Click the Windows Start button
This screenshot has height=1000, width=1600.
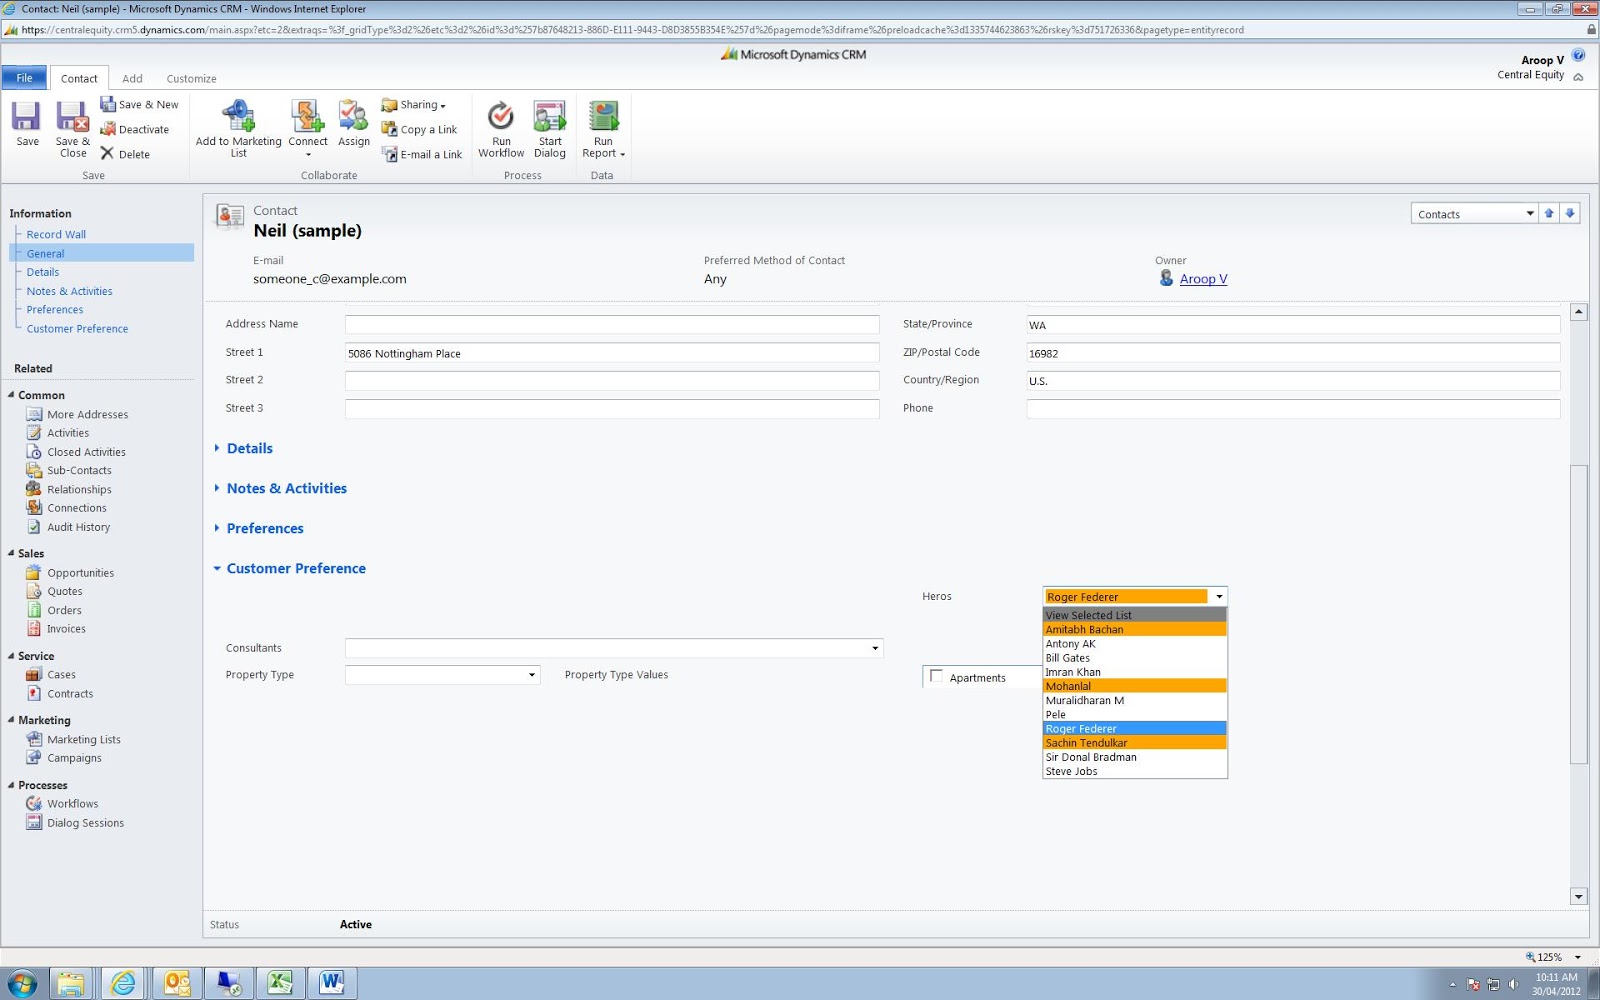click(x=21, y=983)
